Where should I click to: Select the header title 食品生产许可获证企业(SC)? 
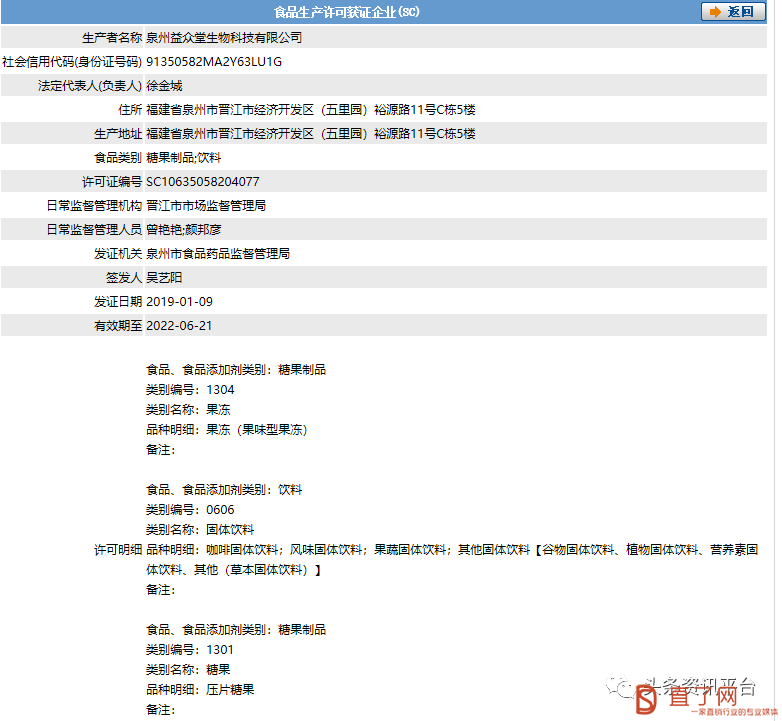(347, 12)
